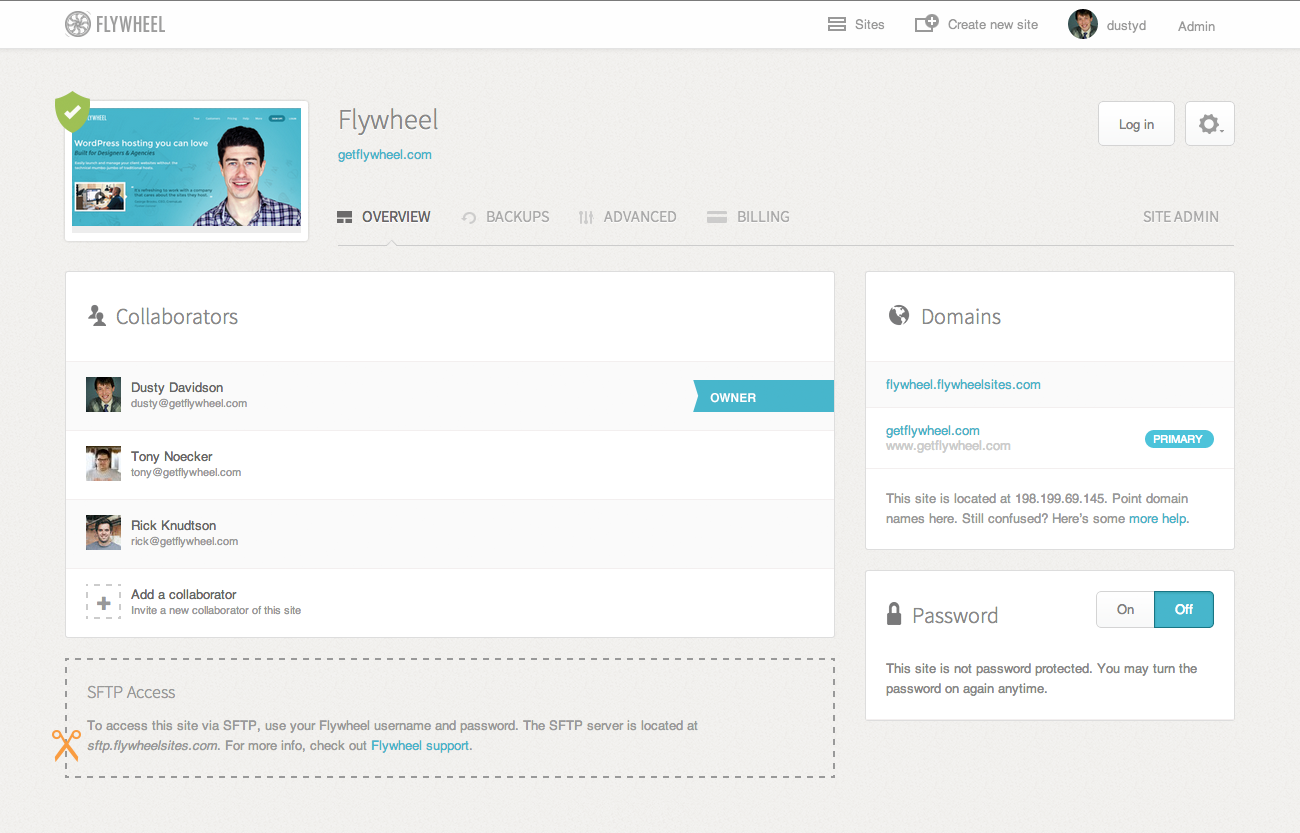Click the Password padlock icon
The width and height of the screenshot is (1300, 833).
tap(894, 614)
